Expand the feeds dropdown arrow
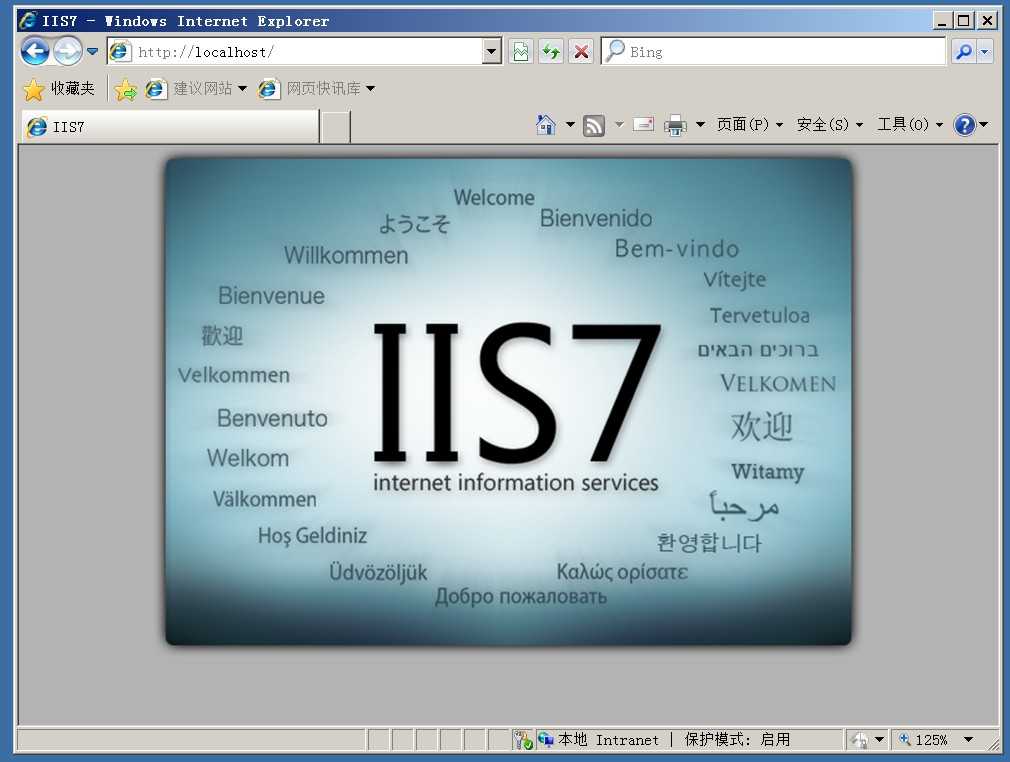The height and width of the screenshot is (762, 1010). 619,124
